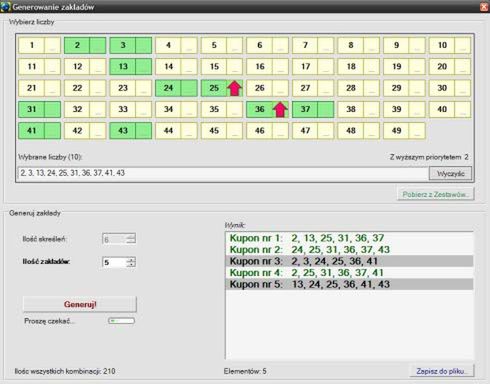Click the Wybrane liczby (10) label
The width and height of the screenshot is (490, 384).
point(50,157)
